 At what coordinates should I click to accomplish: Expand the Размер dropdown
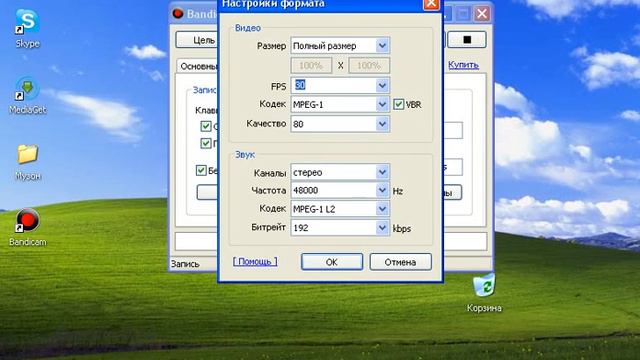[382, 46]
